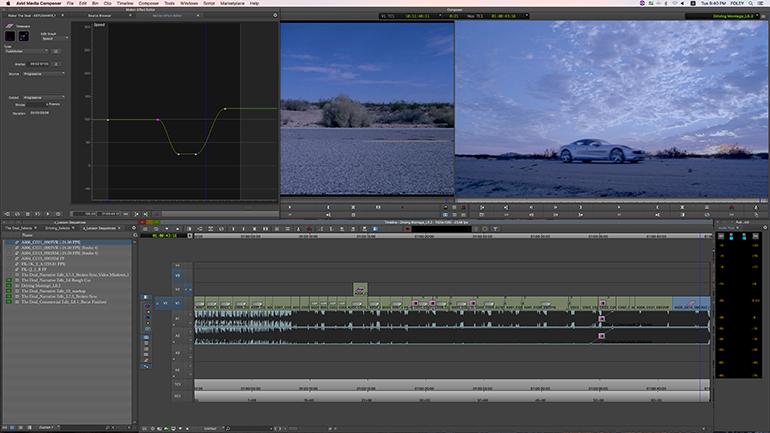
Task: Switch to the Driving_Selects bin tab
Action: coord(58,228)
